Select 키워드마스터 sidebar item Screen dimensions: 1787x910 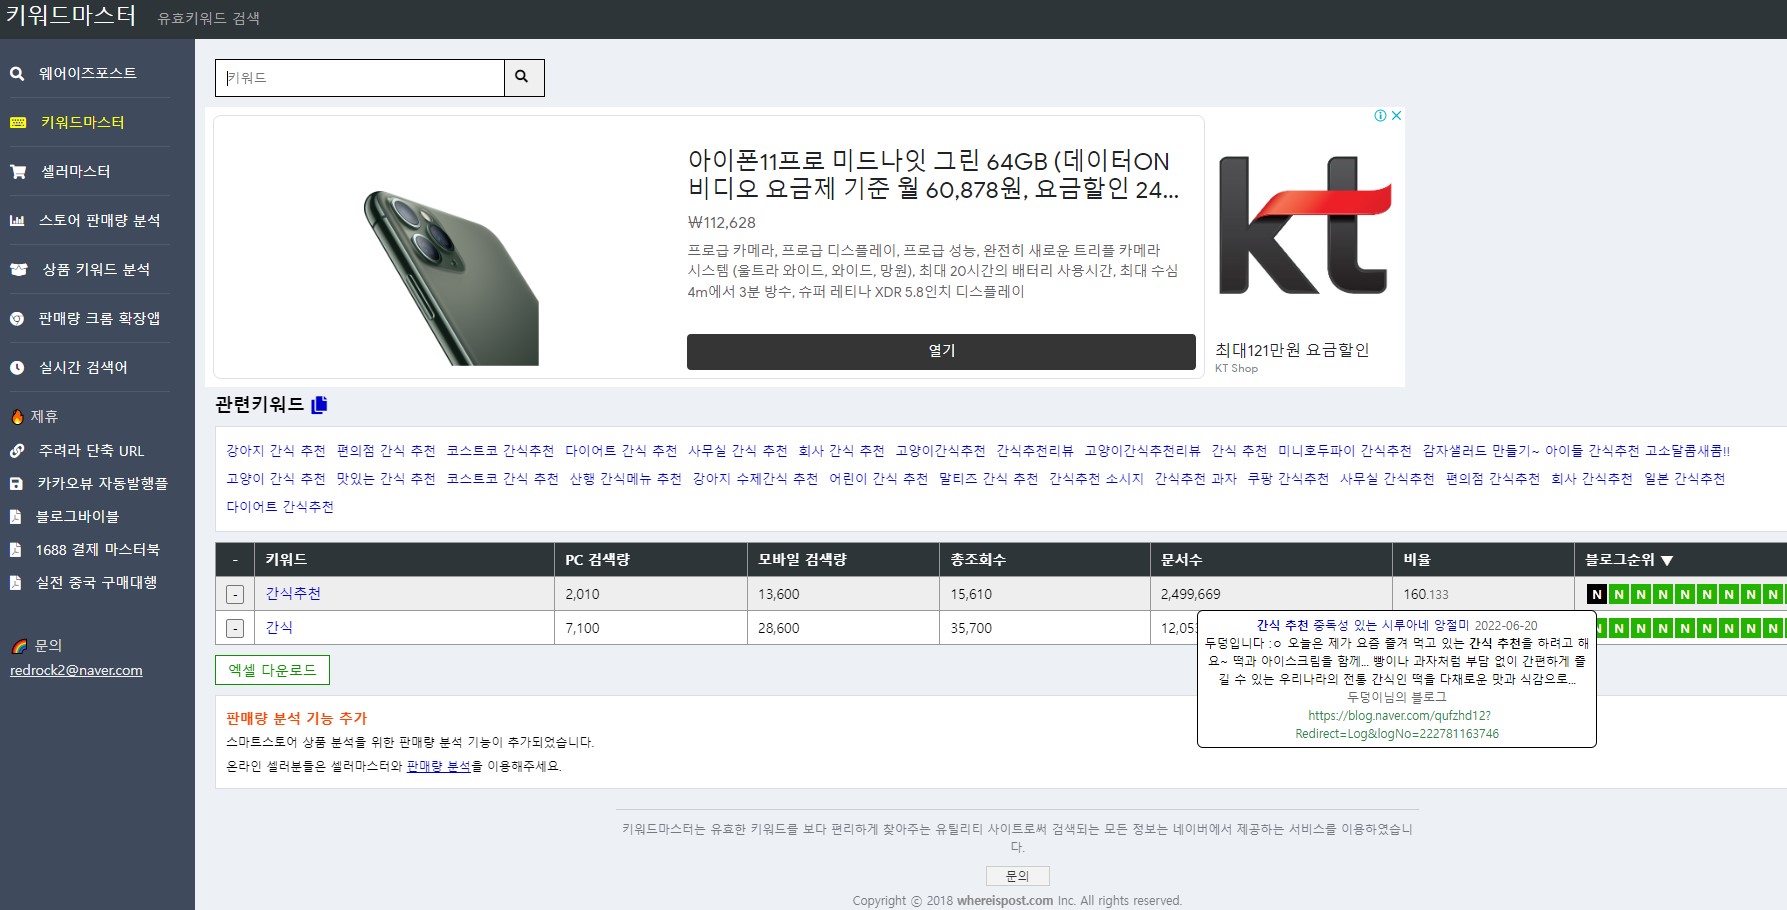pos(82,122)
